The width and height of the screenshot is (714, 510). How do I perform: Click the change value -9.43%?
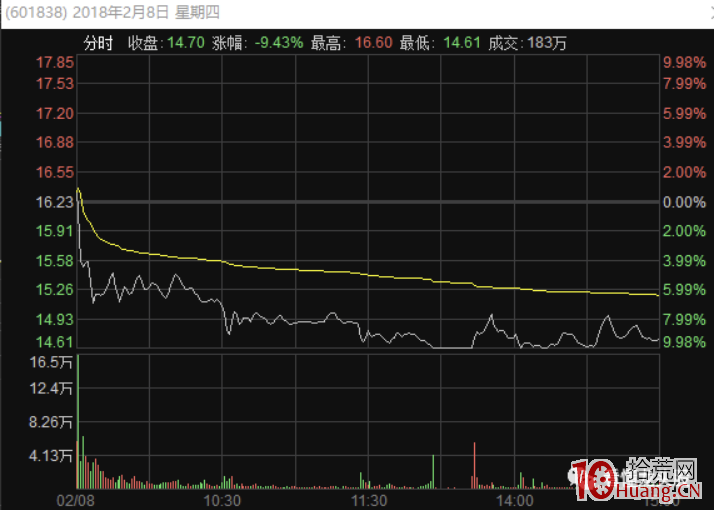tap(279, 43)
